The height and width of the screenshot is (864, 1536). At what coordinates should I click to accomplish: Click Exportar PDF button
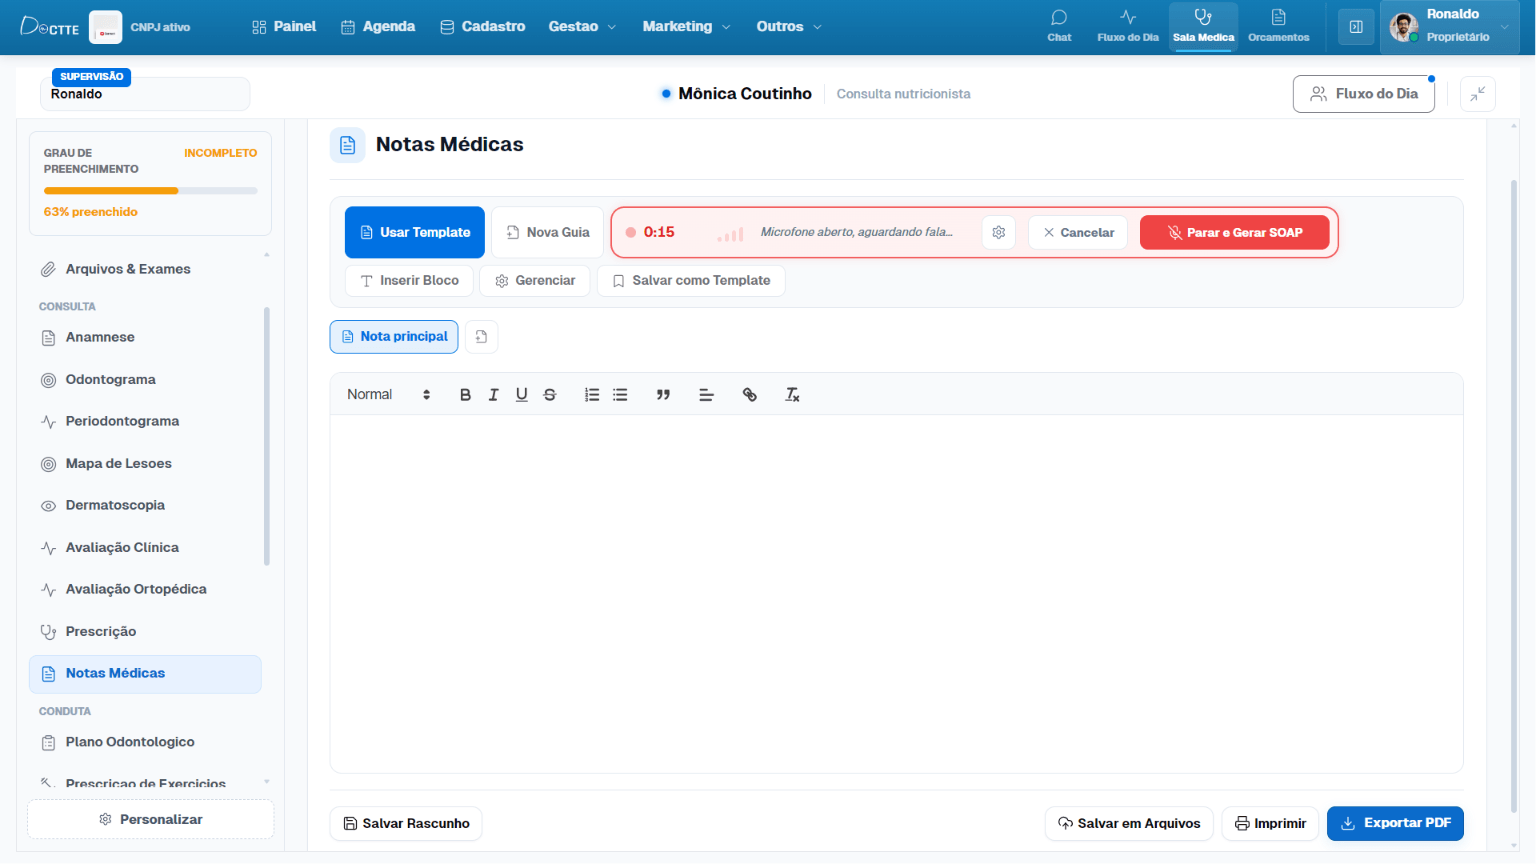[x=1395, y=823]
